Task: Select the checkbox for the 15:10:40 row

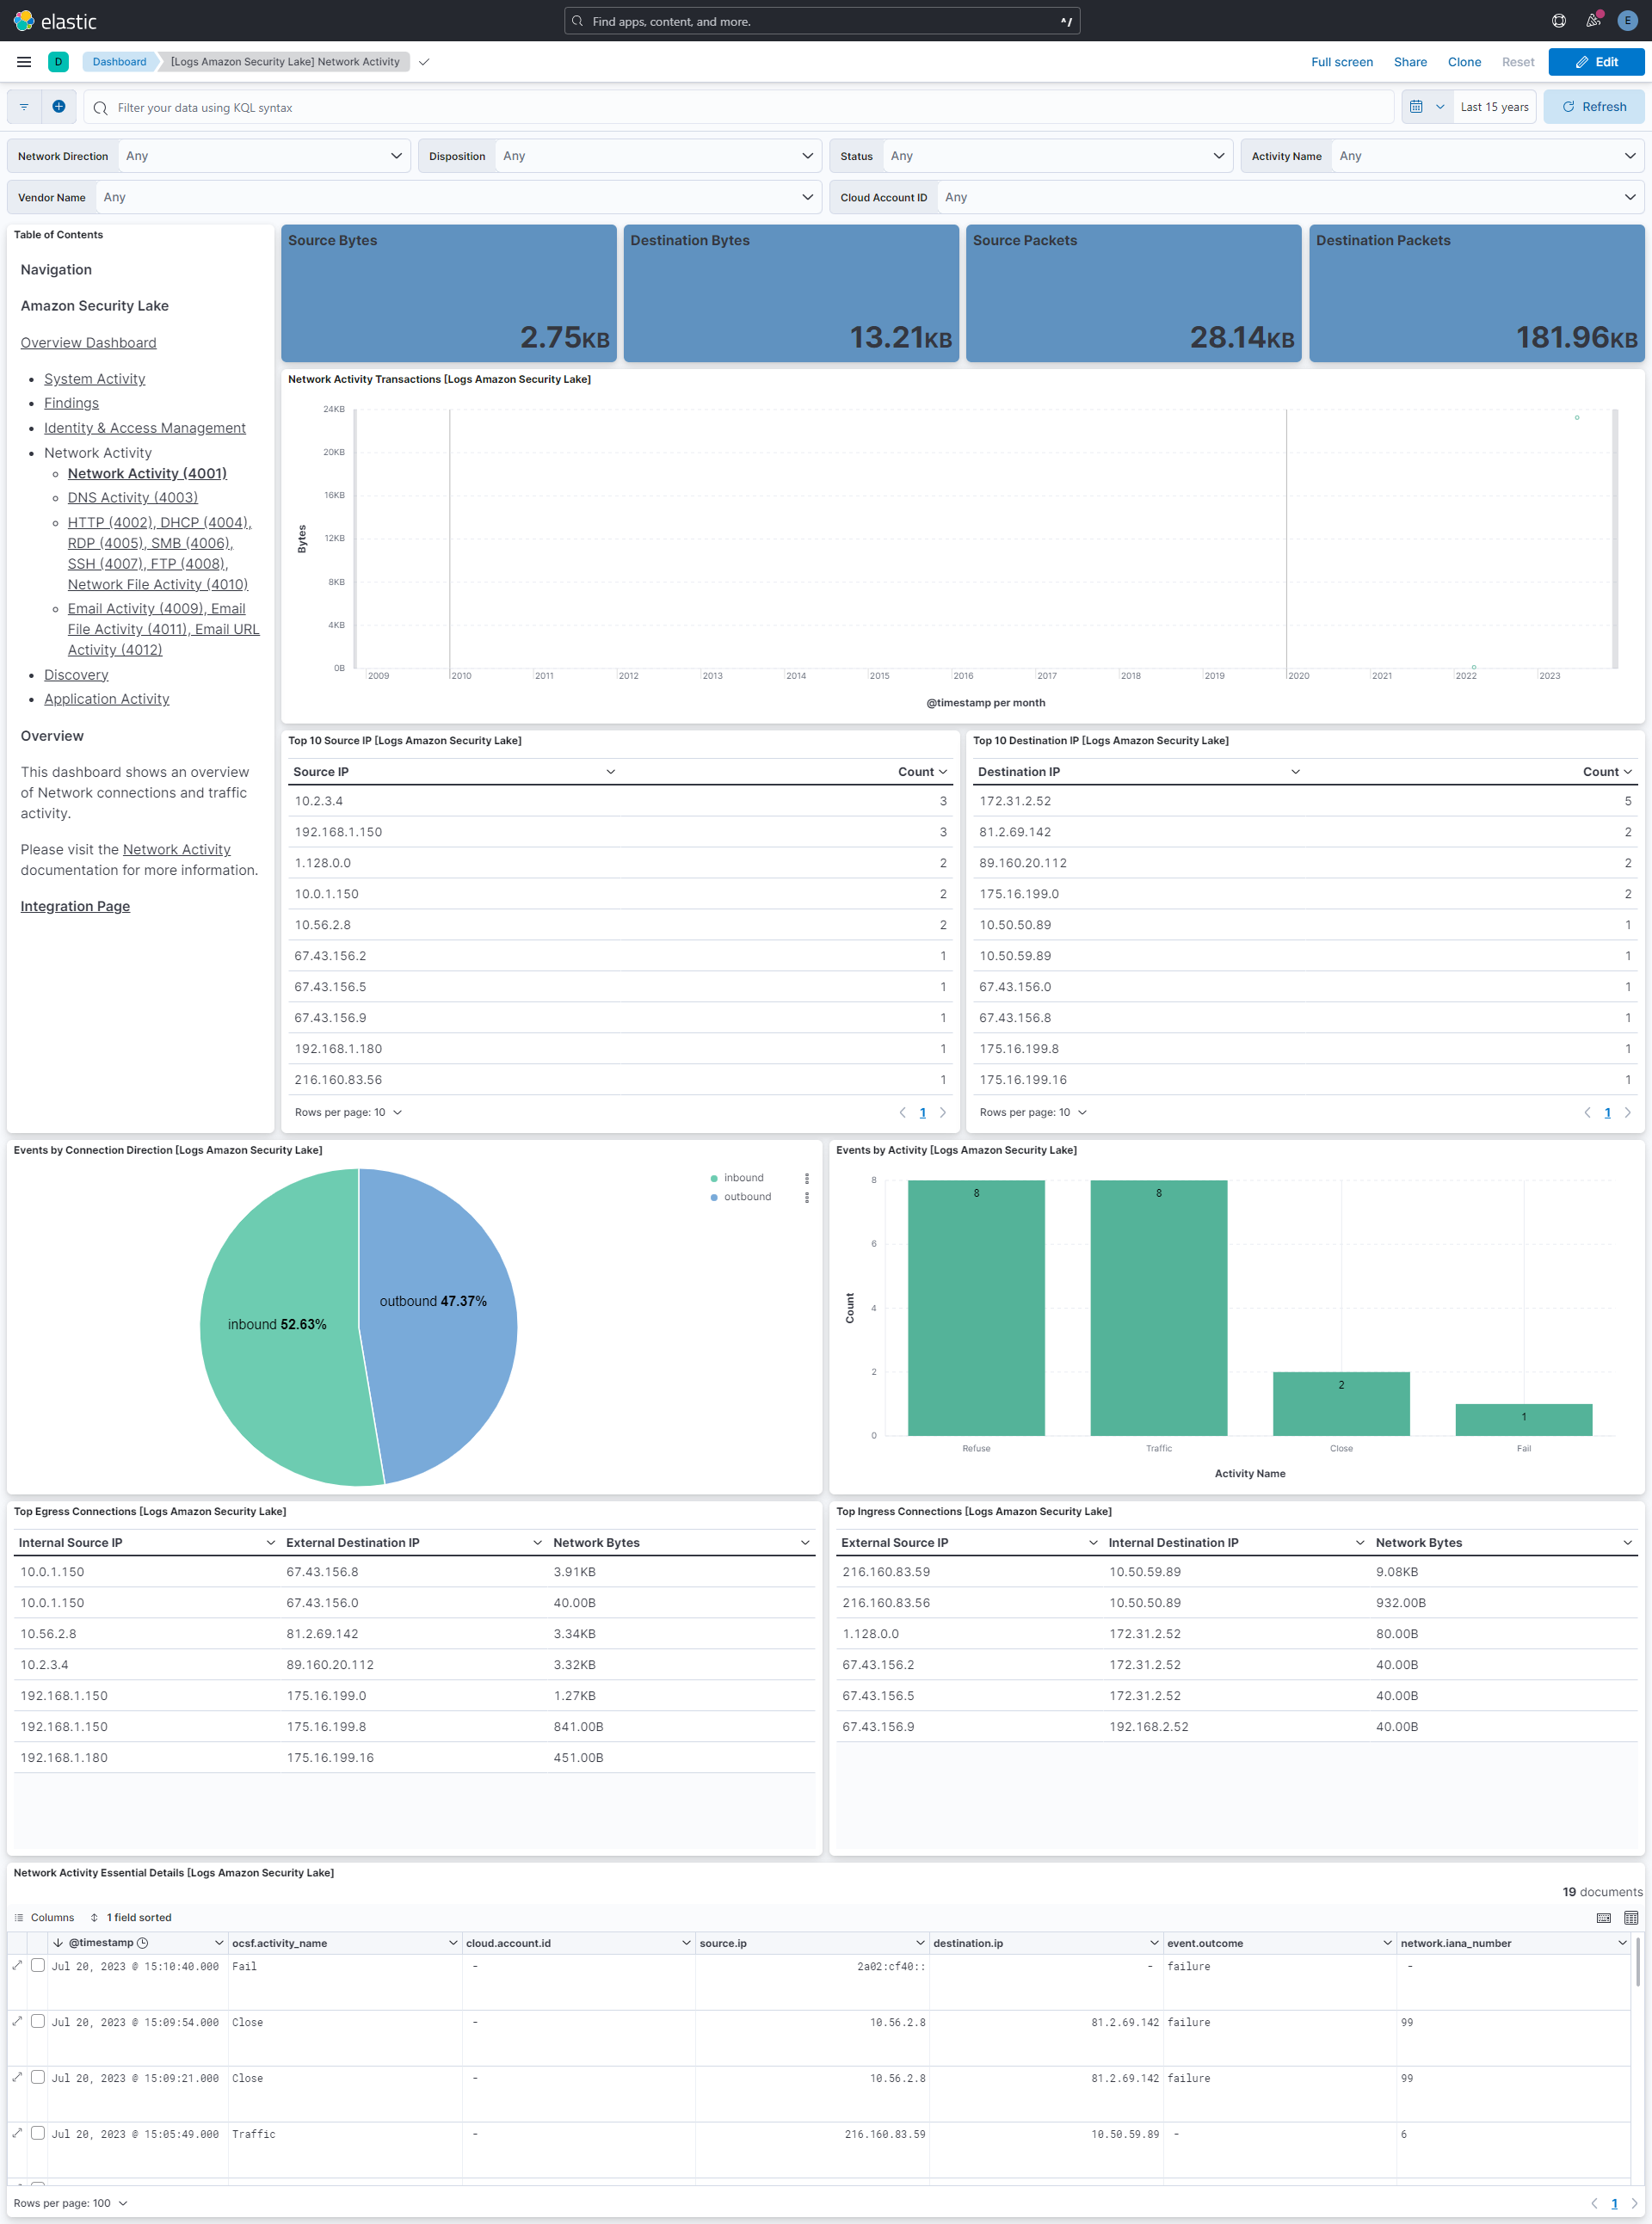Action: pos(38,1965)
